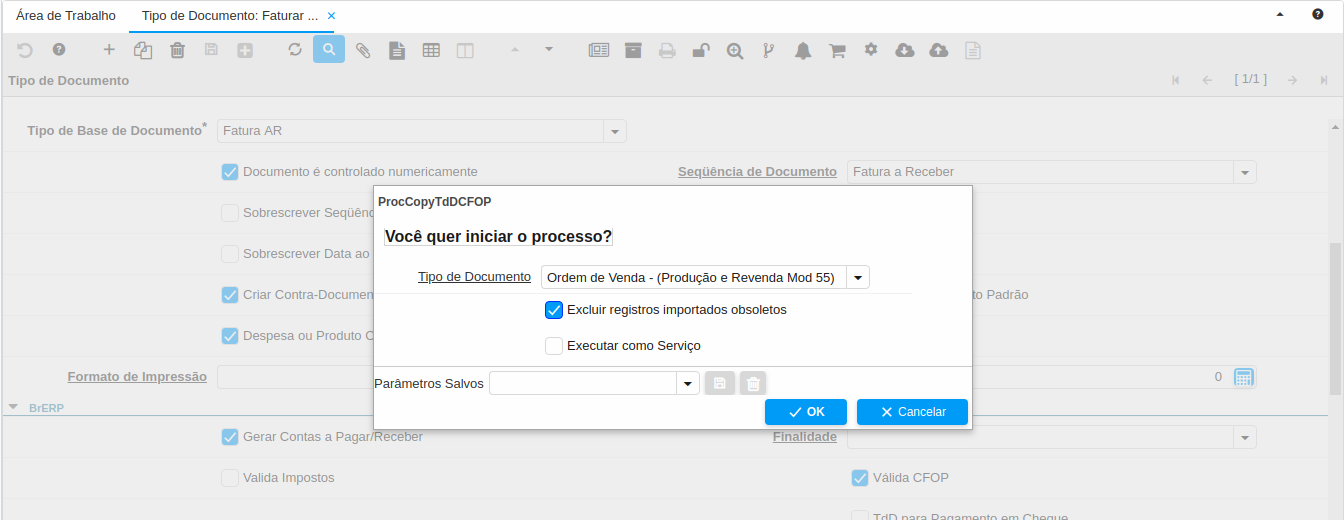
Task: Click the Process gear toolbar icon
Action: 871,49
